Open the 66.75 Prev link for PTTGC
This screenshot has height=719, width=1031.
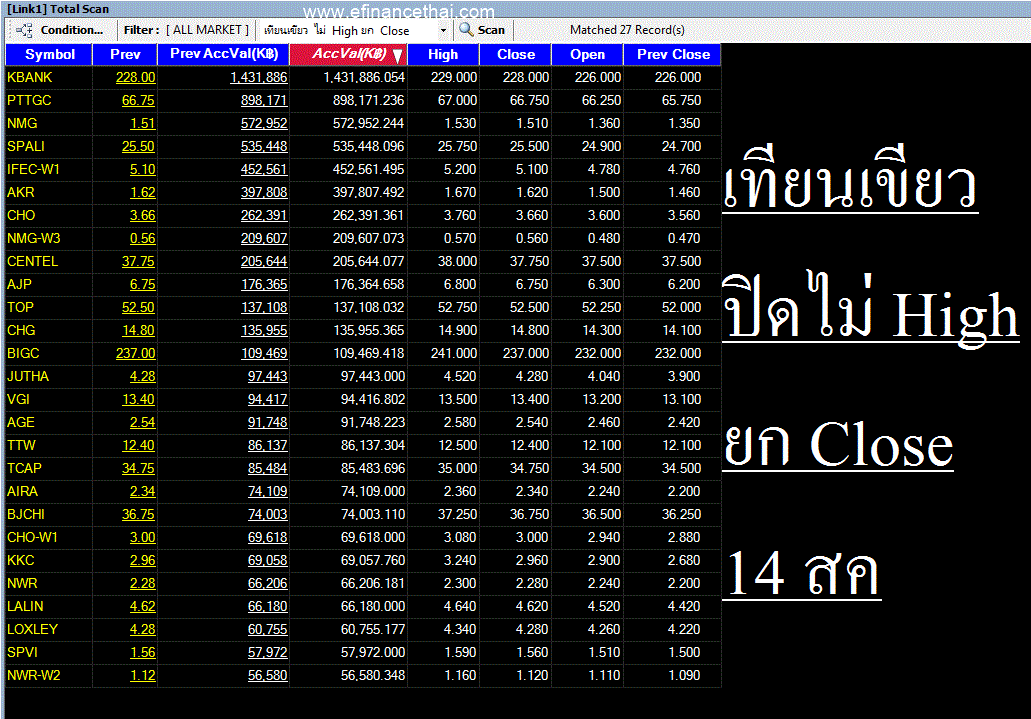point(138,101)
